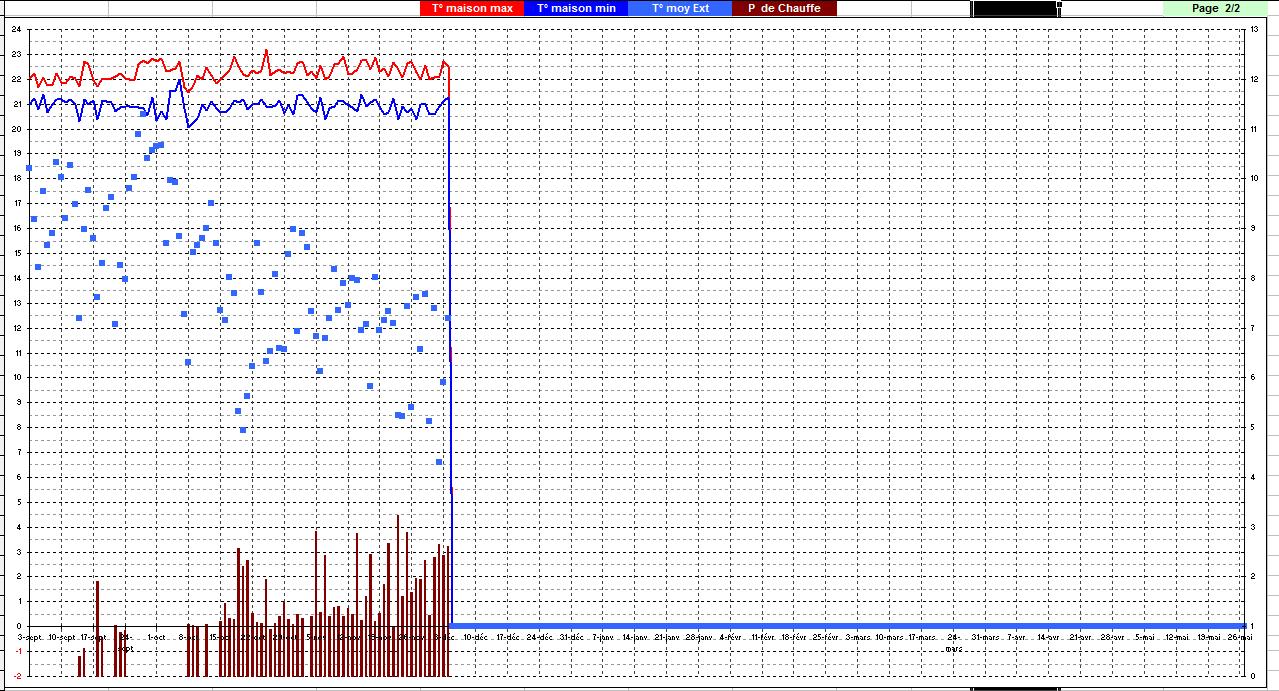Click the '28-janv' x-axis date label
1279x691 pixels.
pos(700,637)
